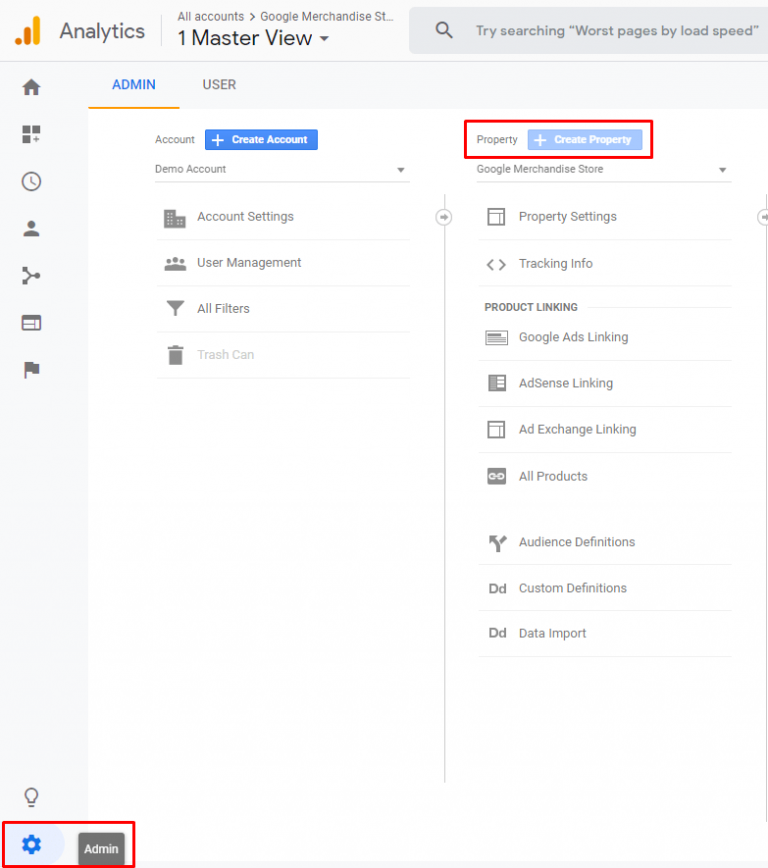Open the Home page via sidebar icon

(31, 87)
